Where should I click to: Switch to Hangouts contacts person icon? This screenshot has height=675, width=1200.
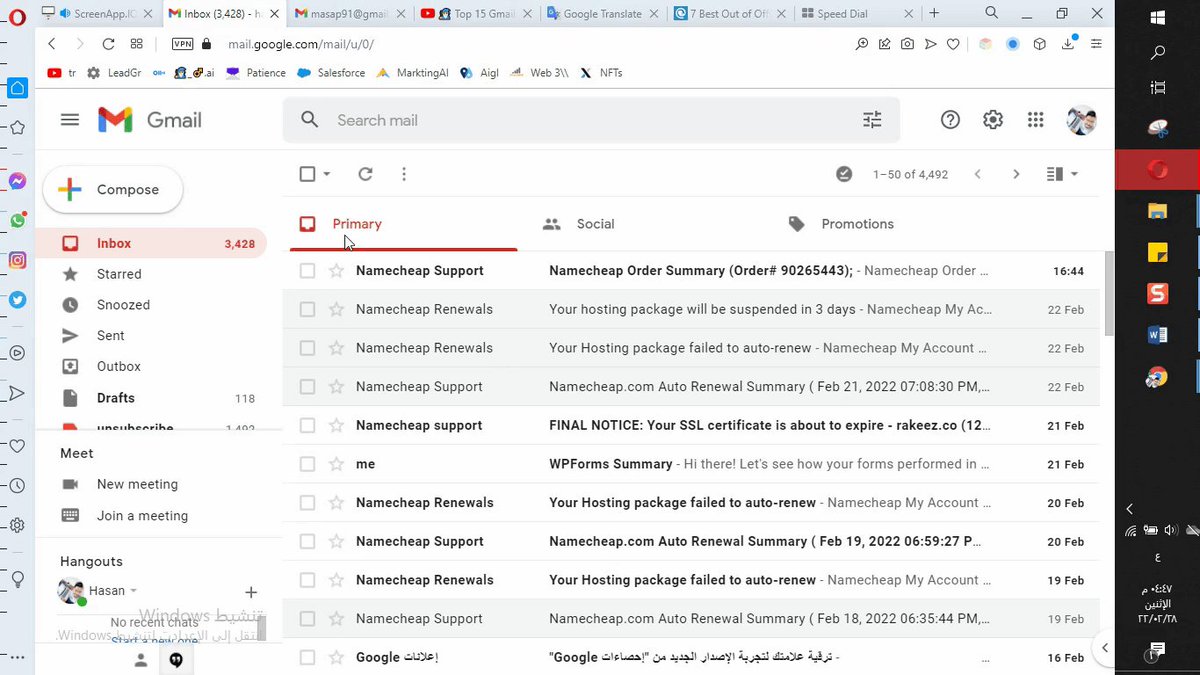(141, 660)
